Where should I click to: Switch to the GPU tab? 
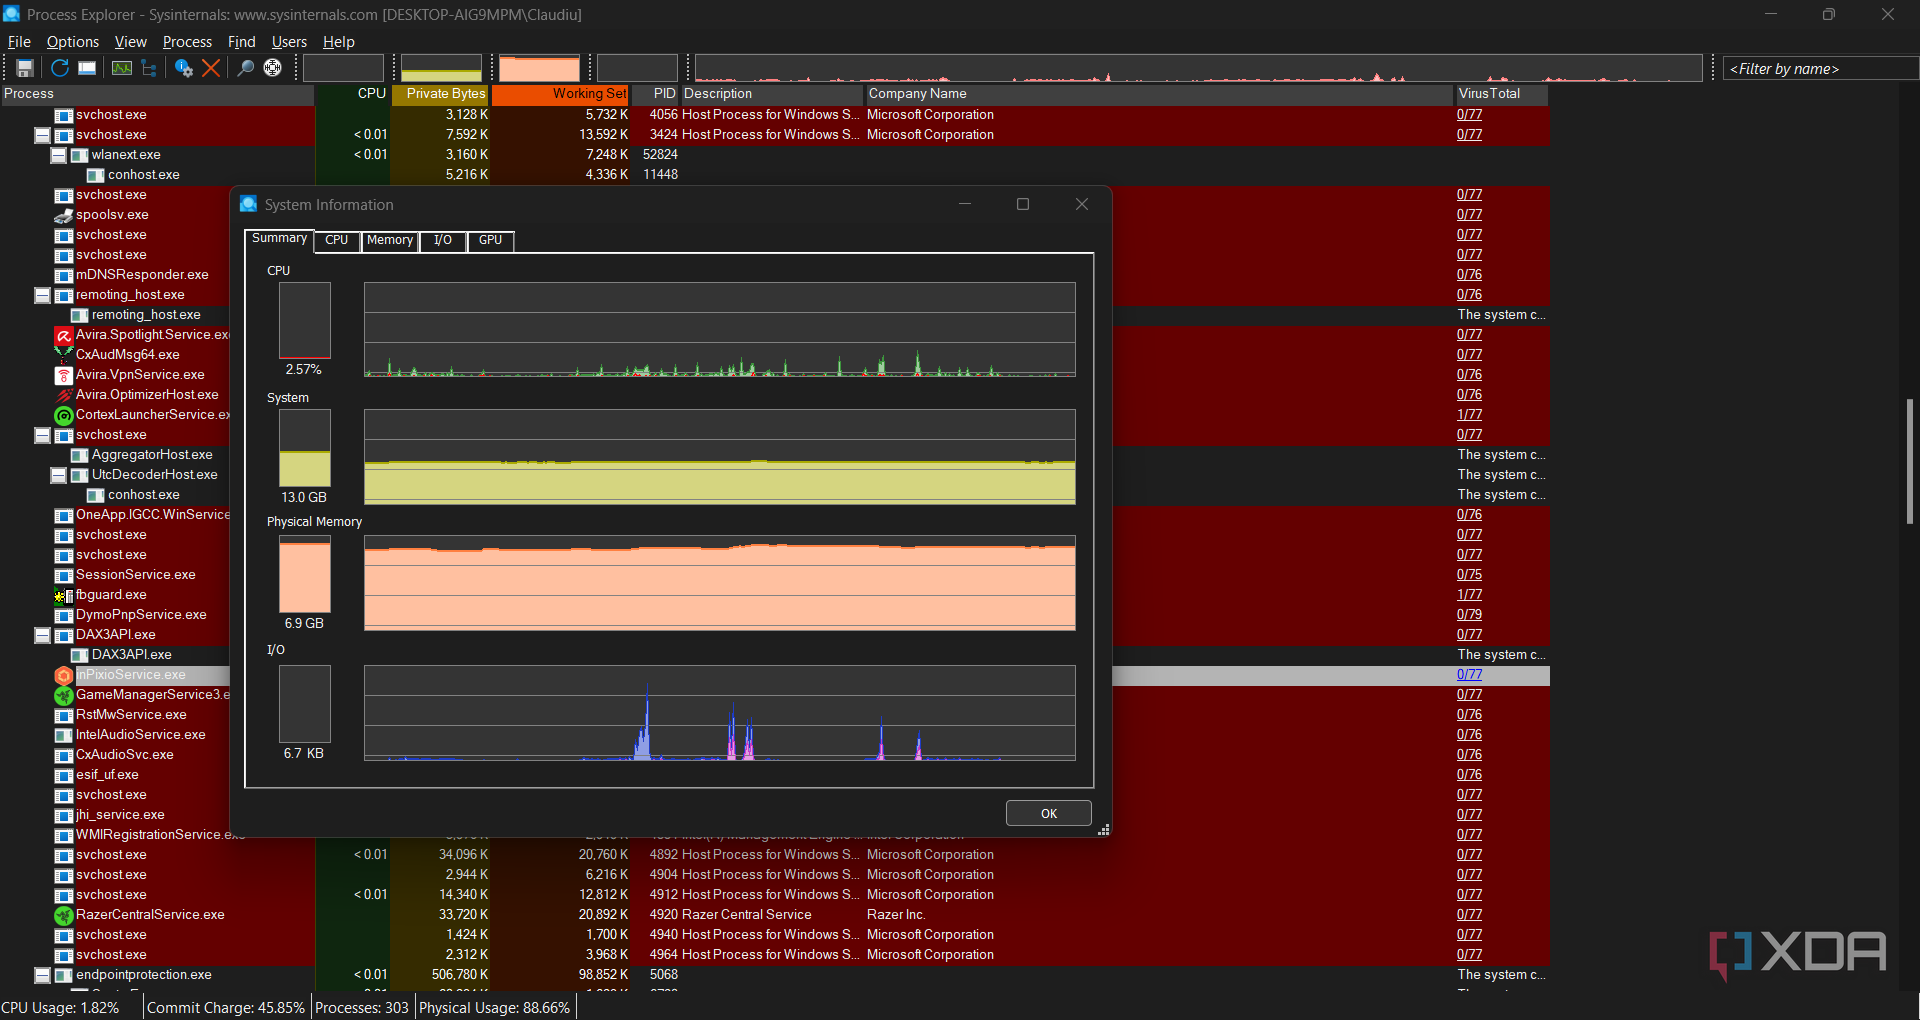tap(490, 240)
